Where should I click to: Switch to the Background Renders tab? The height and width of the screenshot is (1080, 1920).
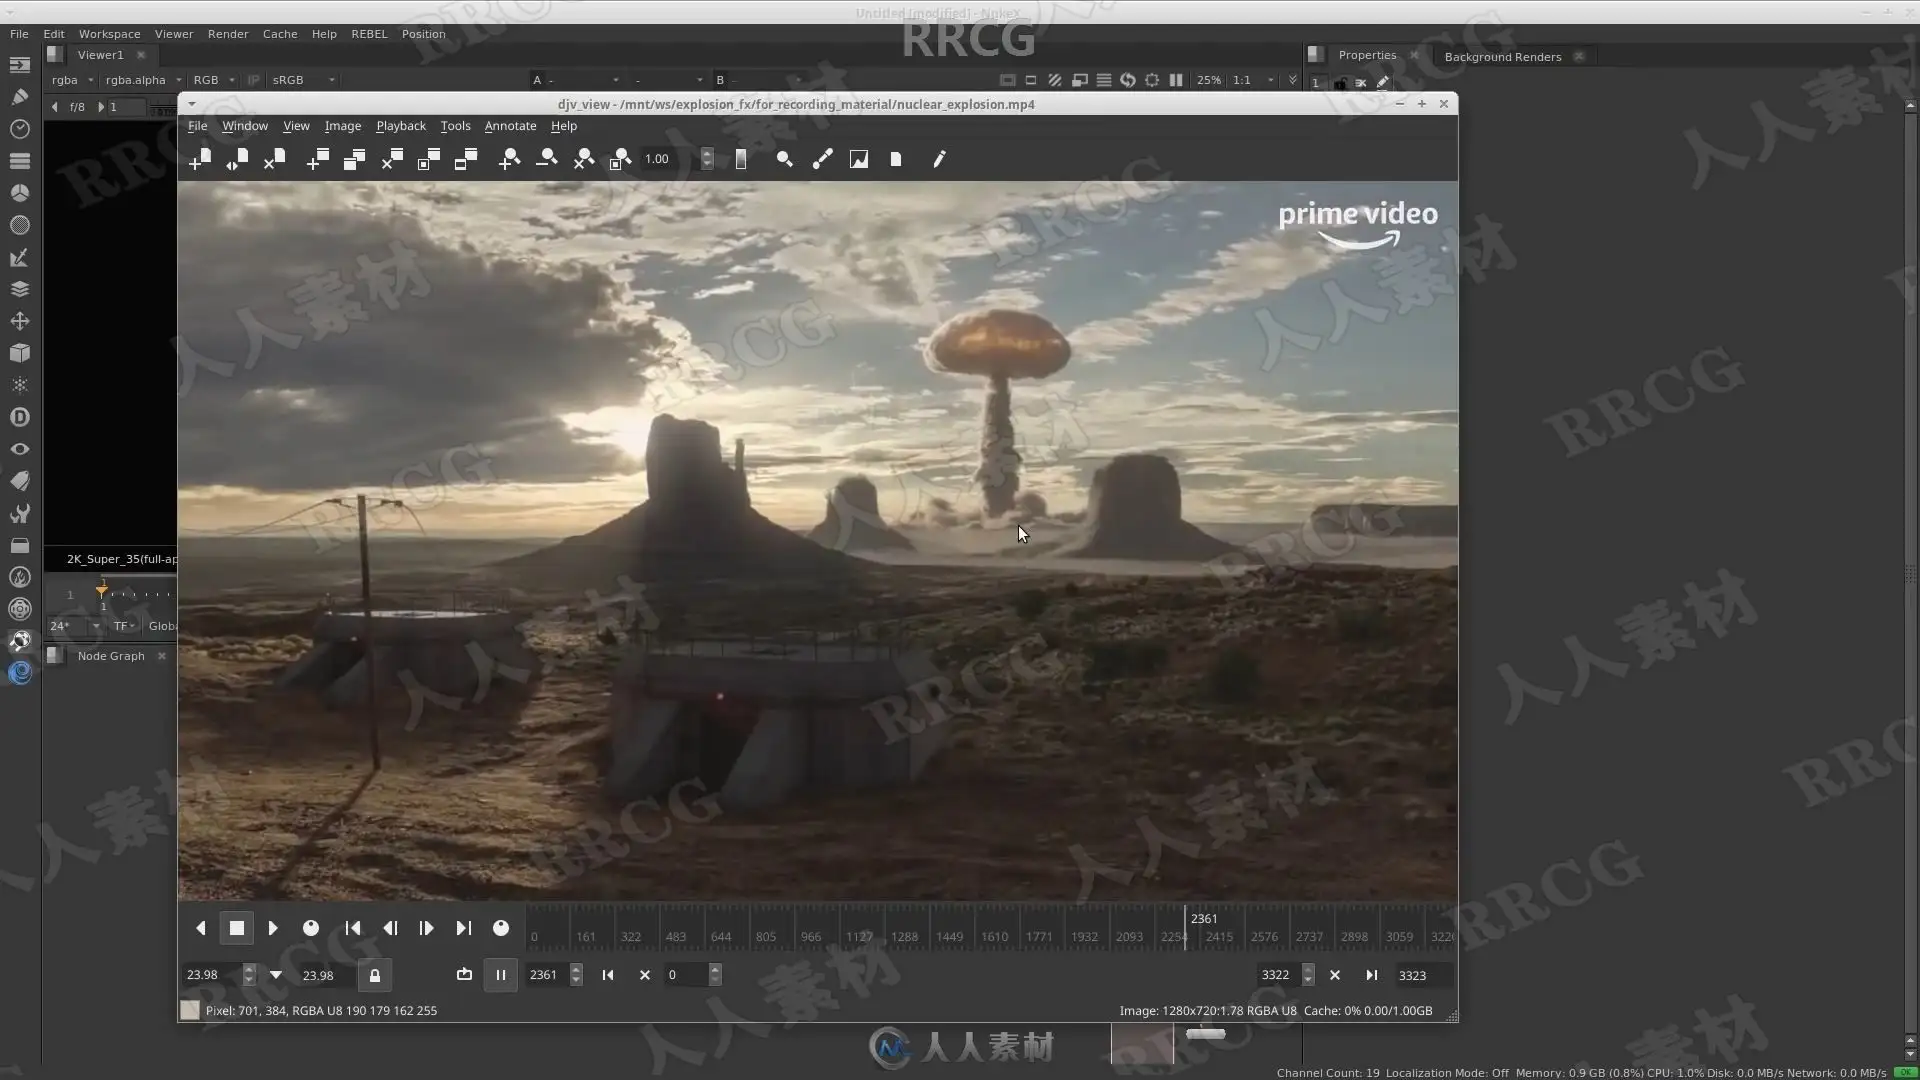tap(1502, 57)
